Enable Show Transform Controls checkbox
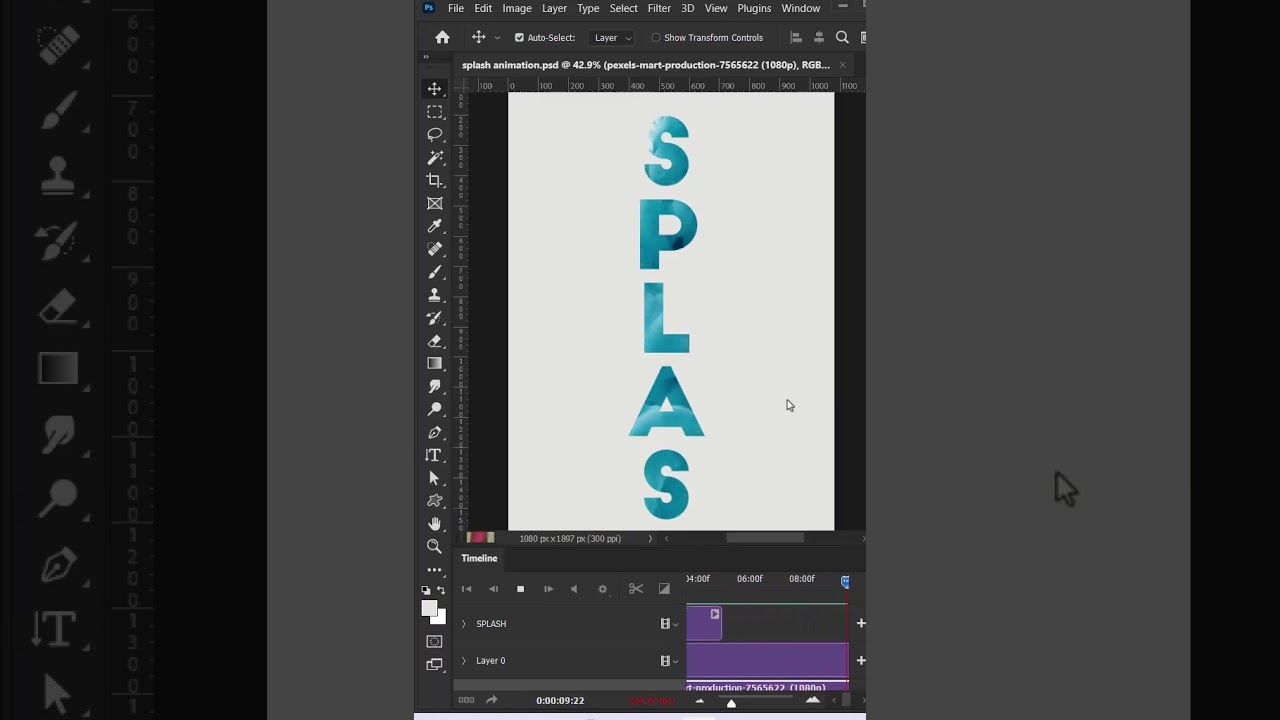 (x=656, y=38)
